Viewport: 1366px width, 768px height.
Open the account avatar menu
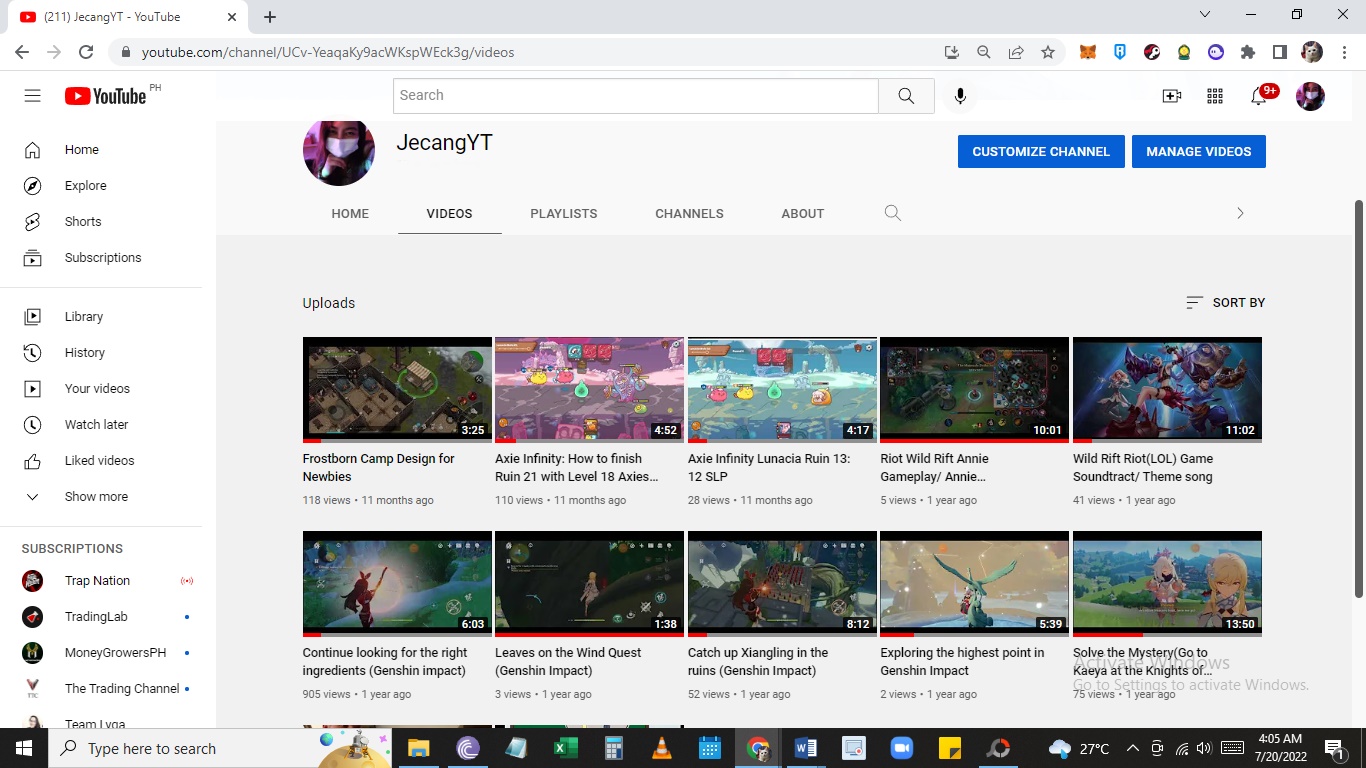[1310, 96]
